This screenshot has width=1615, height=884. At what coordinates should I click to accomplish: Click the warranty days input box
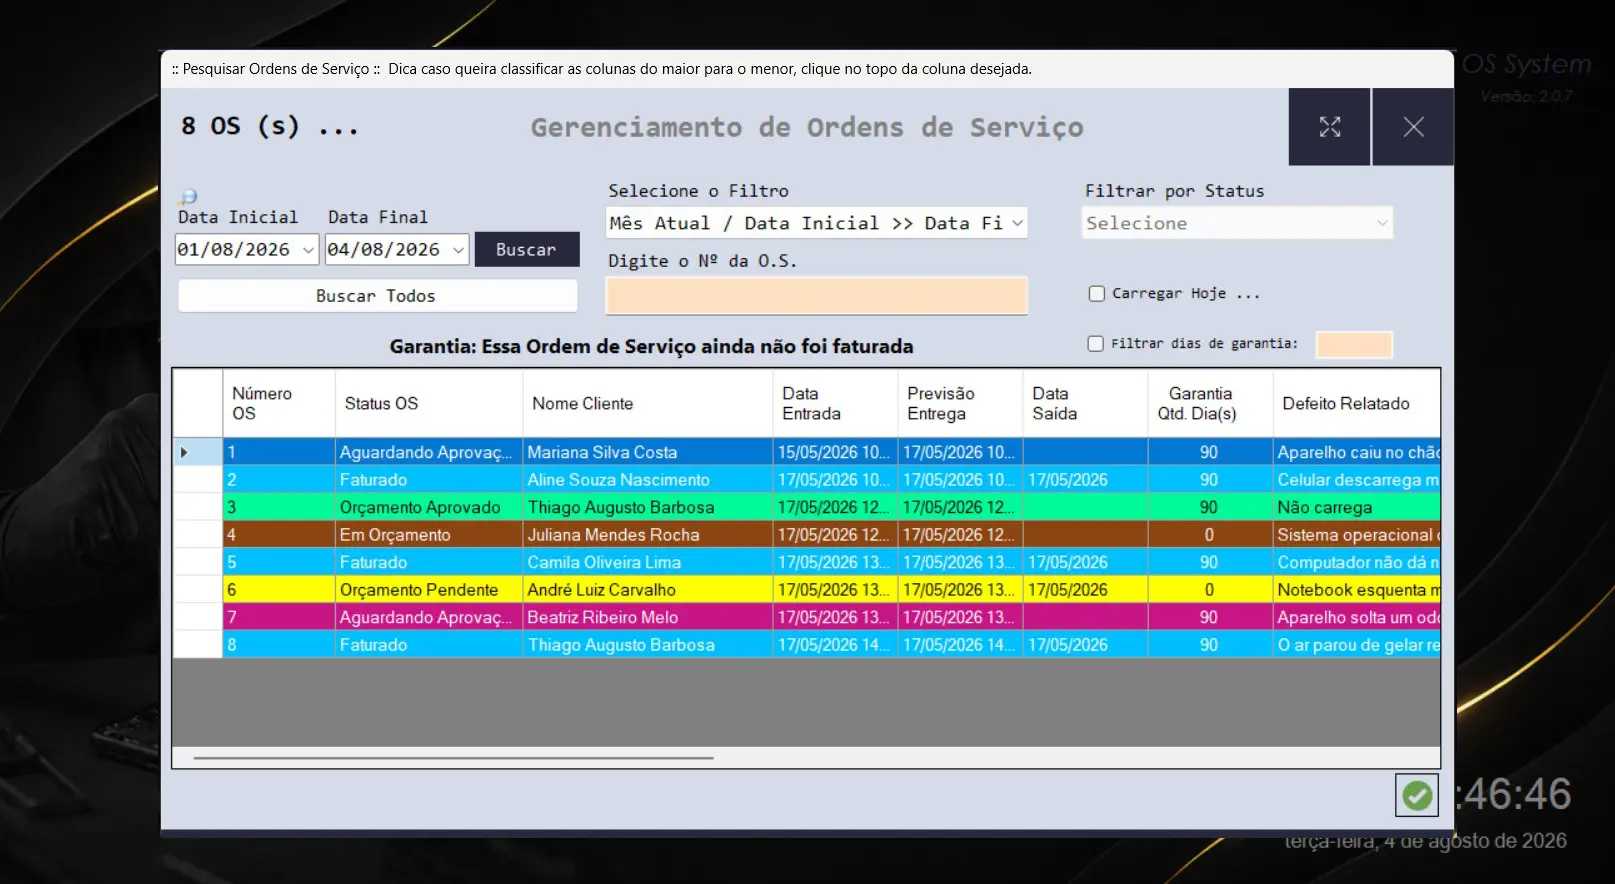[1354, 345]
